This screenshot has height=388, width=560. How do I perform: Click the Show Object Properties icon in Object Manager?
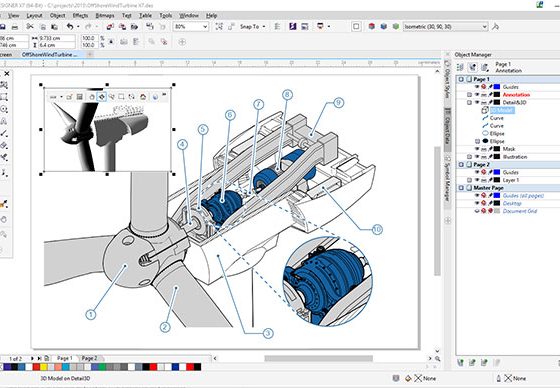[460, 67]
